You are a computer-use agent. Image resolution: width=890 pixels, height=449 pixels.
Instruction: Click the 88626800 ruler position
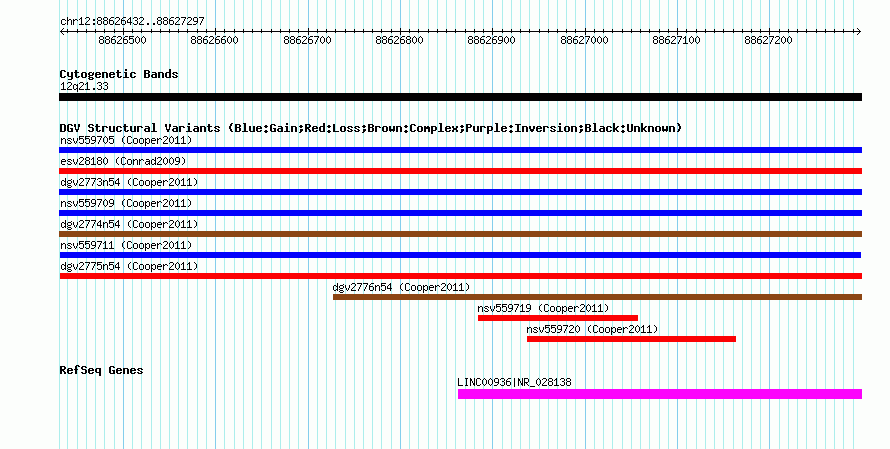coord(400,40)
